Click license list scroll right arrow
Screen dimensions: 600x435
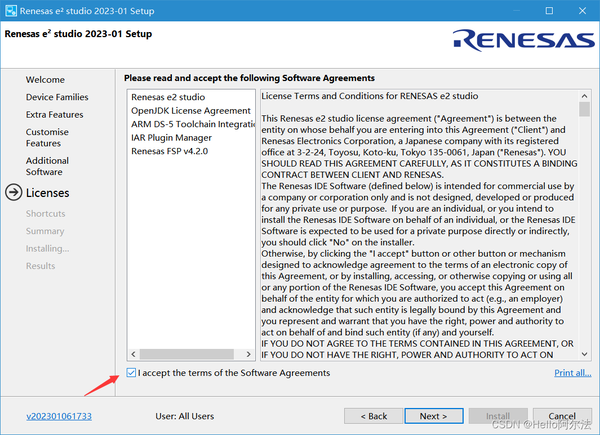[x=248, y=354]
